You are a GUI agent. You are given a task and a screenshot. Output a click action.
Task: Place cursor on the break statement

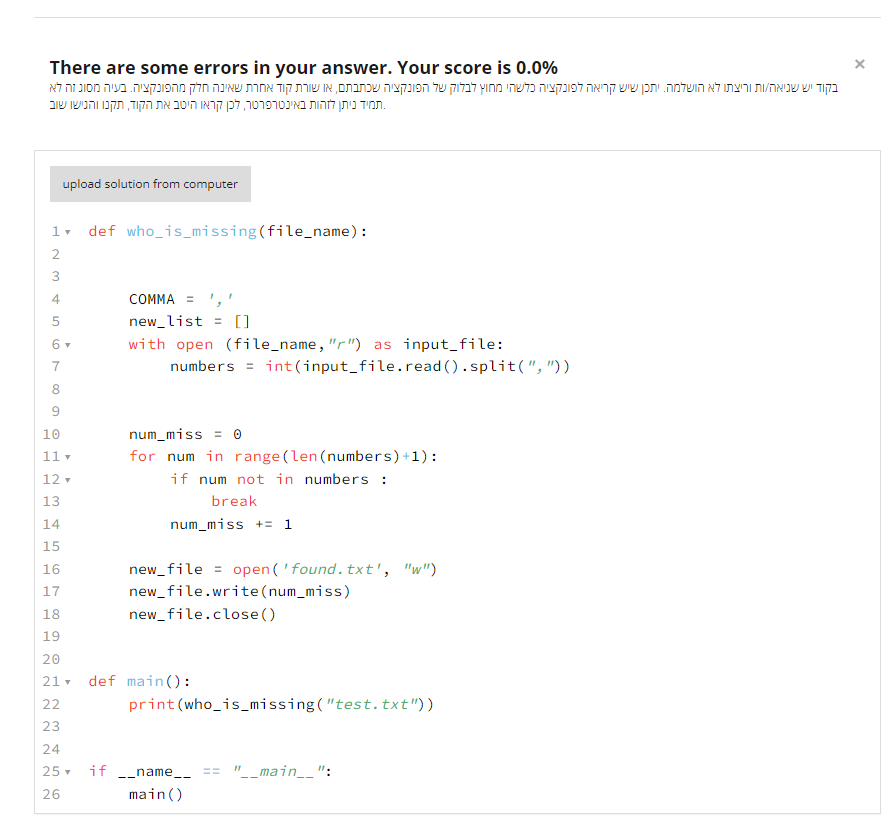[234, 501]
